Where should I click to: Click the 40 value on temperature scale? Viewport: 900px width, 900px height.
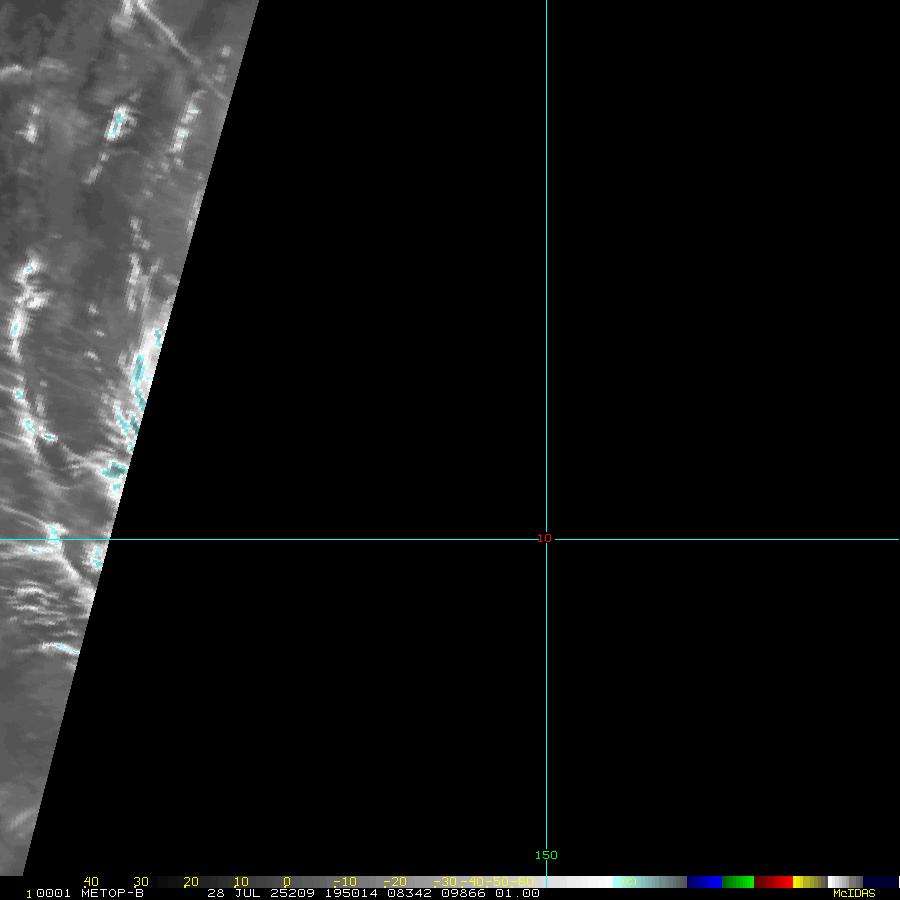coord(91,882)
